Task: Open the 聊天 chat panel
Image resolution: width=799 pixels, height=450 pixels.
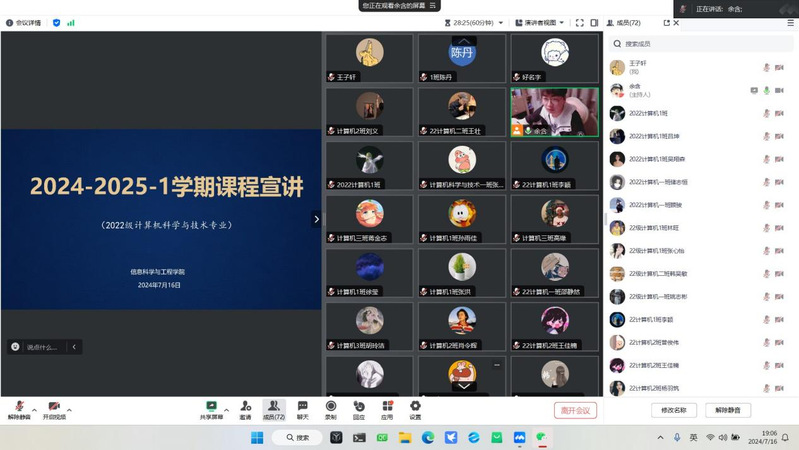Action: (x=302, y=406)
